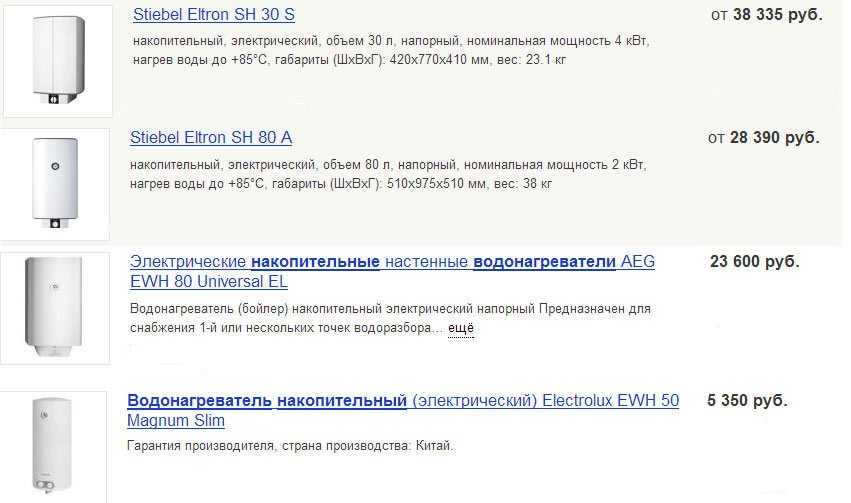Click the AEG EWH 80 heater thumbnail
This screenshot has height=503, width=851.
pos(55,308)
